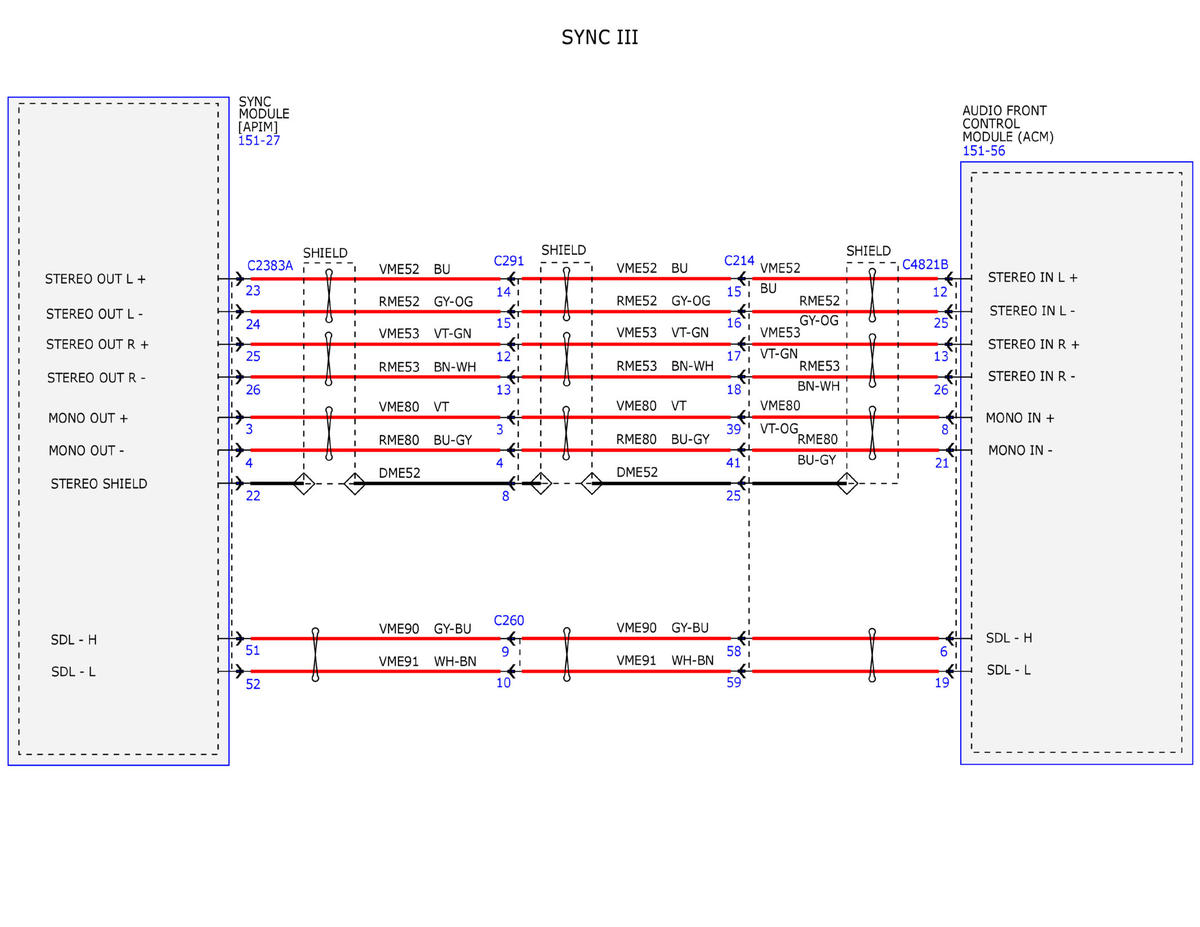
Task: Click the AUDIO FRONT CONTROL MODULE (ACM) label
Action: [x=1008, y=124]
